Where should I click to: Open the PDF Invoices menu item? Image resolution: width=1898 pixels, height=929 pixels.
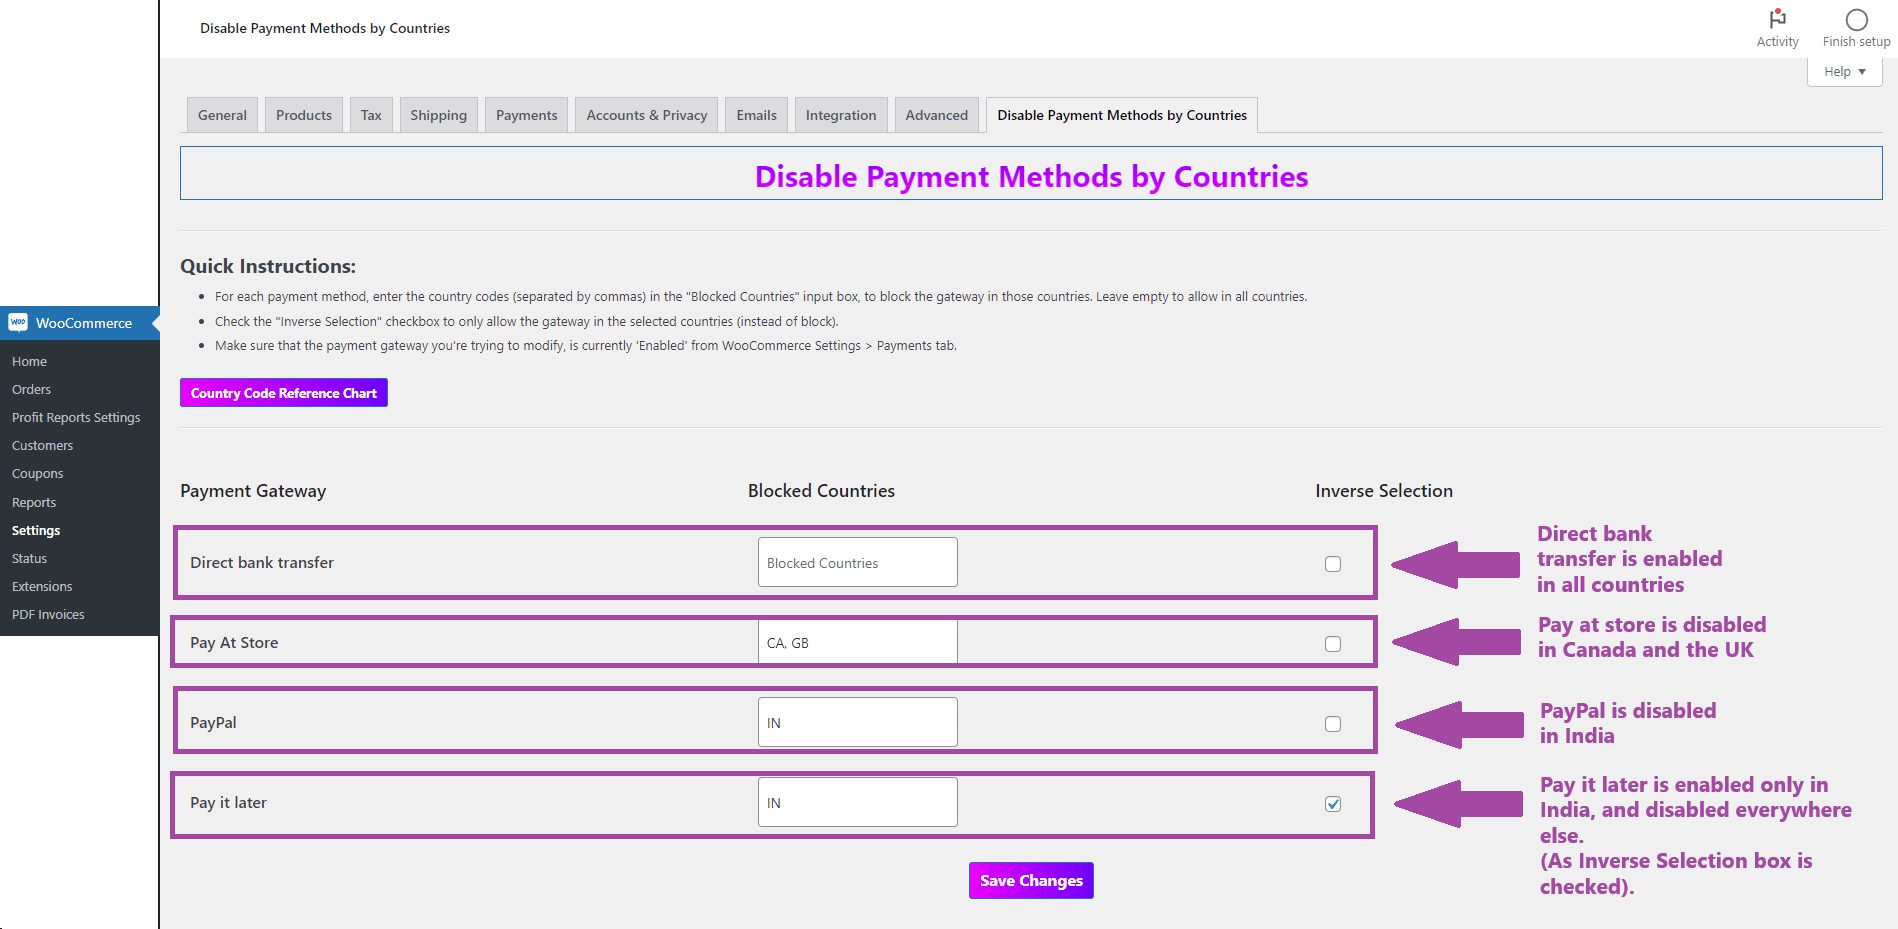click(x=48, y=615)
